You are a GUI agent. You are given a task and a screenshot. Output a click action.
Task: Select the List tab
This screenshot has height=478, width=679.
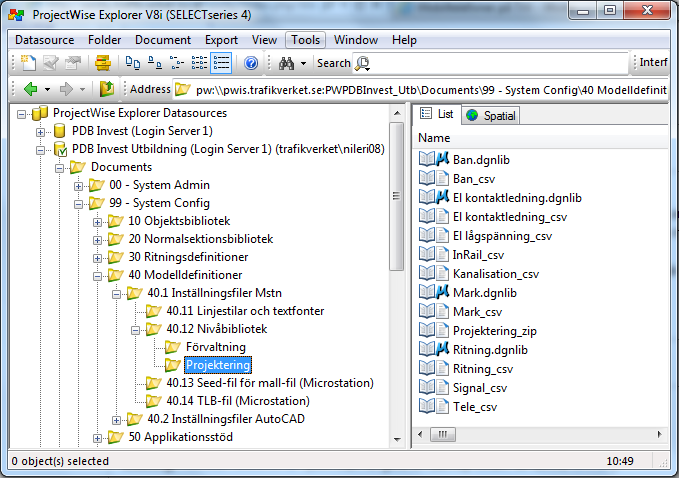tap(437, 114)
